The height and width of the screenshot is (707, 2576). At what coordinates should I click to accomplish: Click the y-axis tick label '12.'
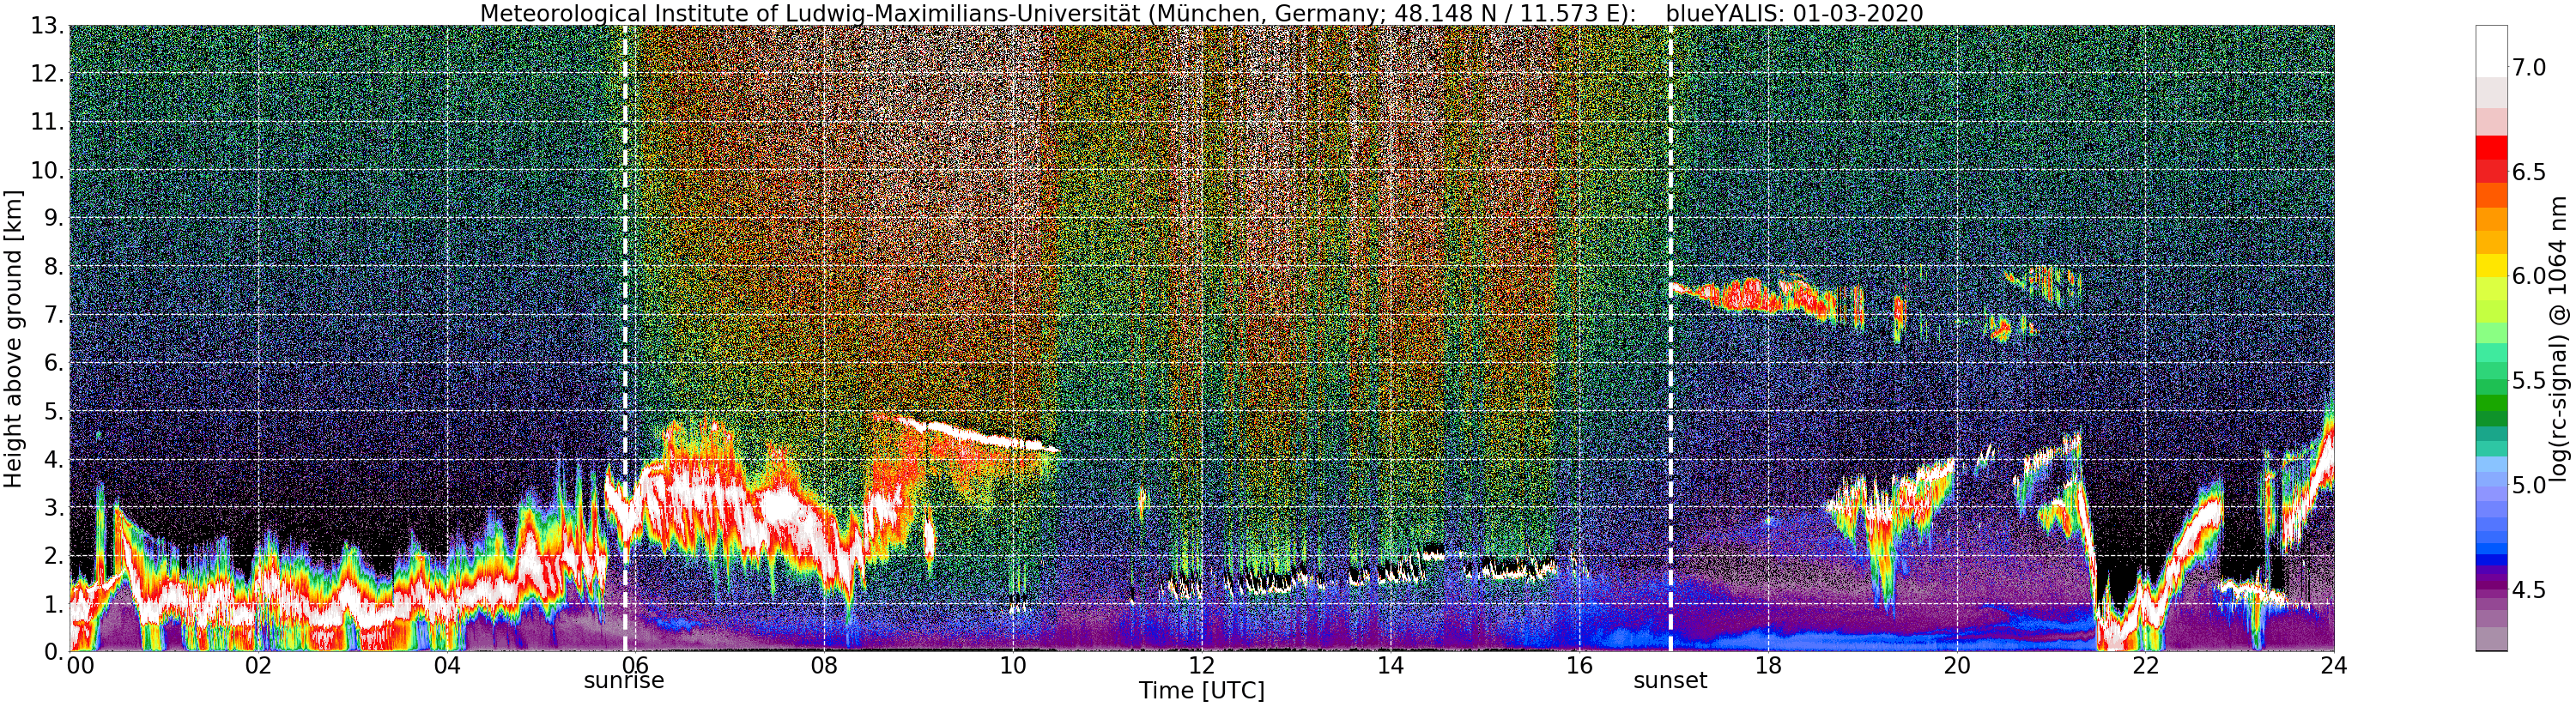47,74
